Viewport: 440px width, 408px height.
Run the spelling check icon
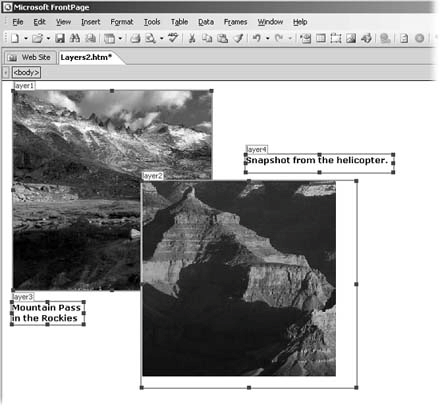pyautogui.click(x=173, y=38)
